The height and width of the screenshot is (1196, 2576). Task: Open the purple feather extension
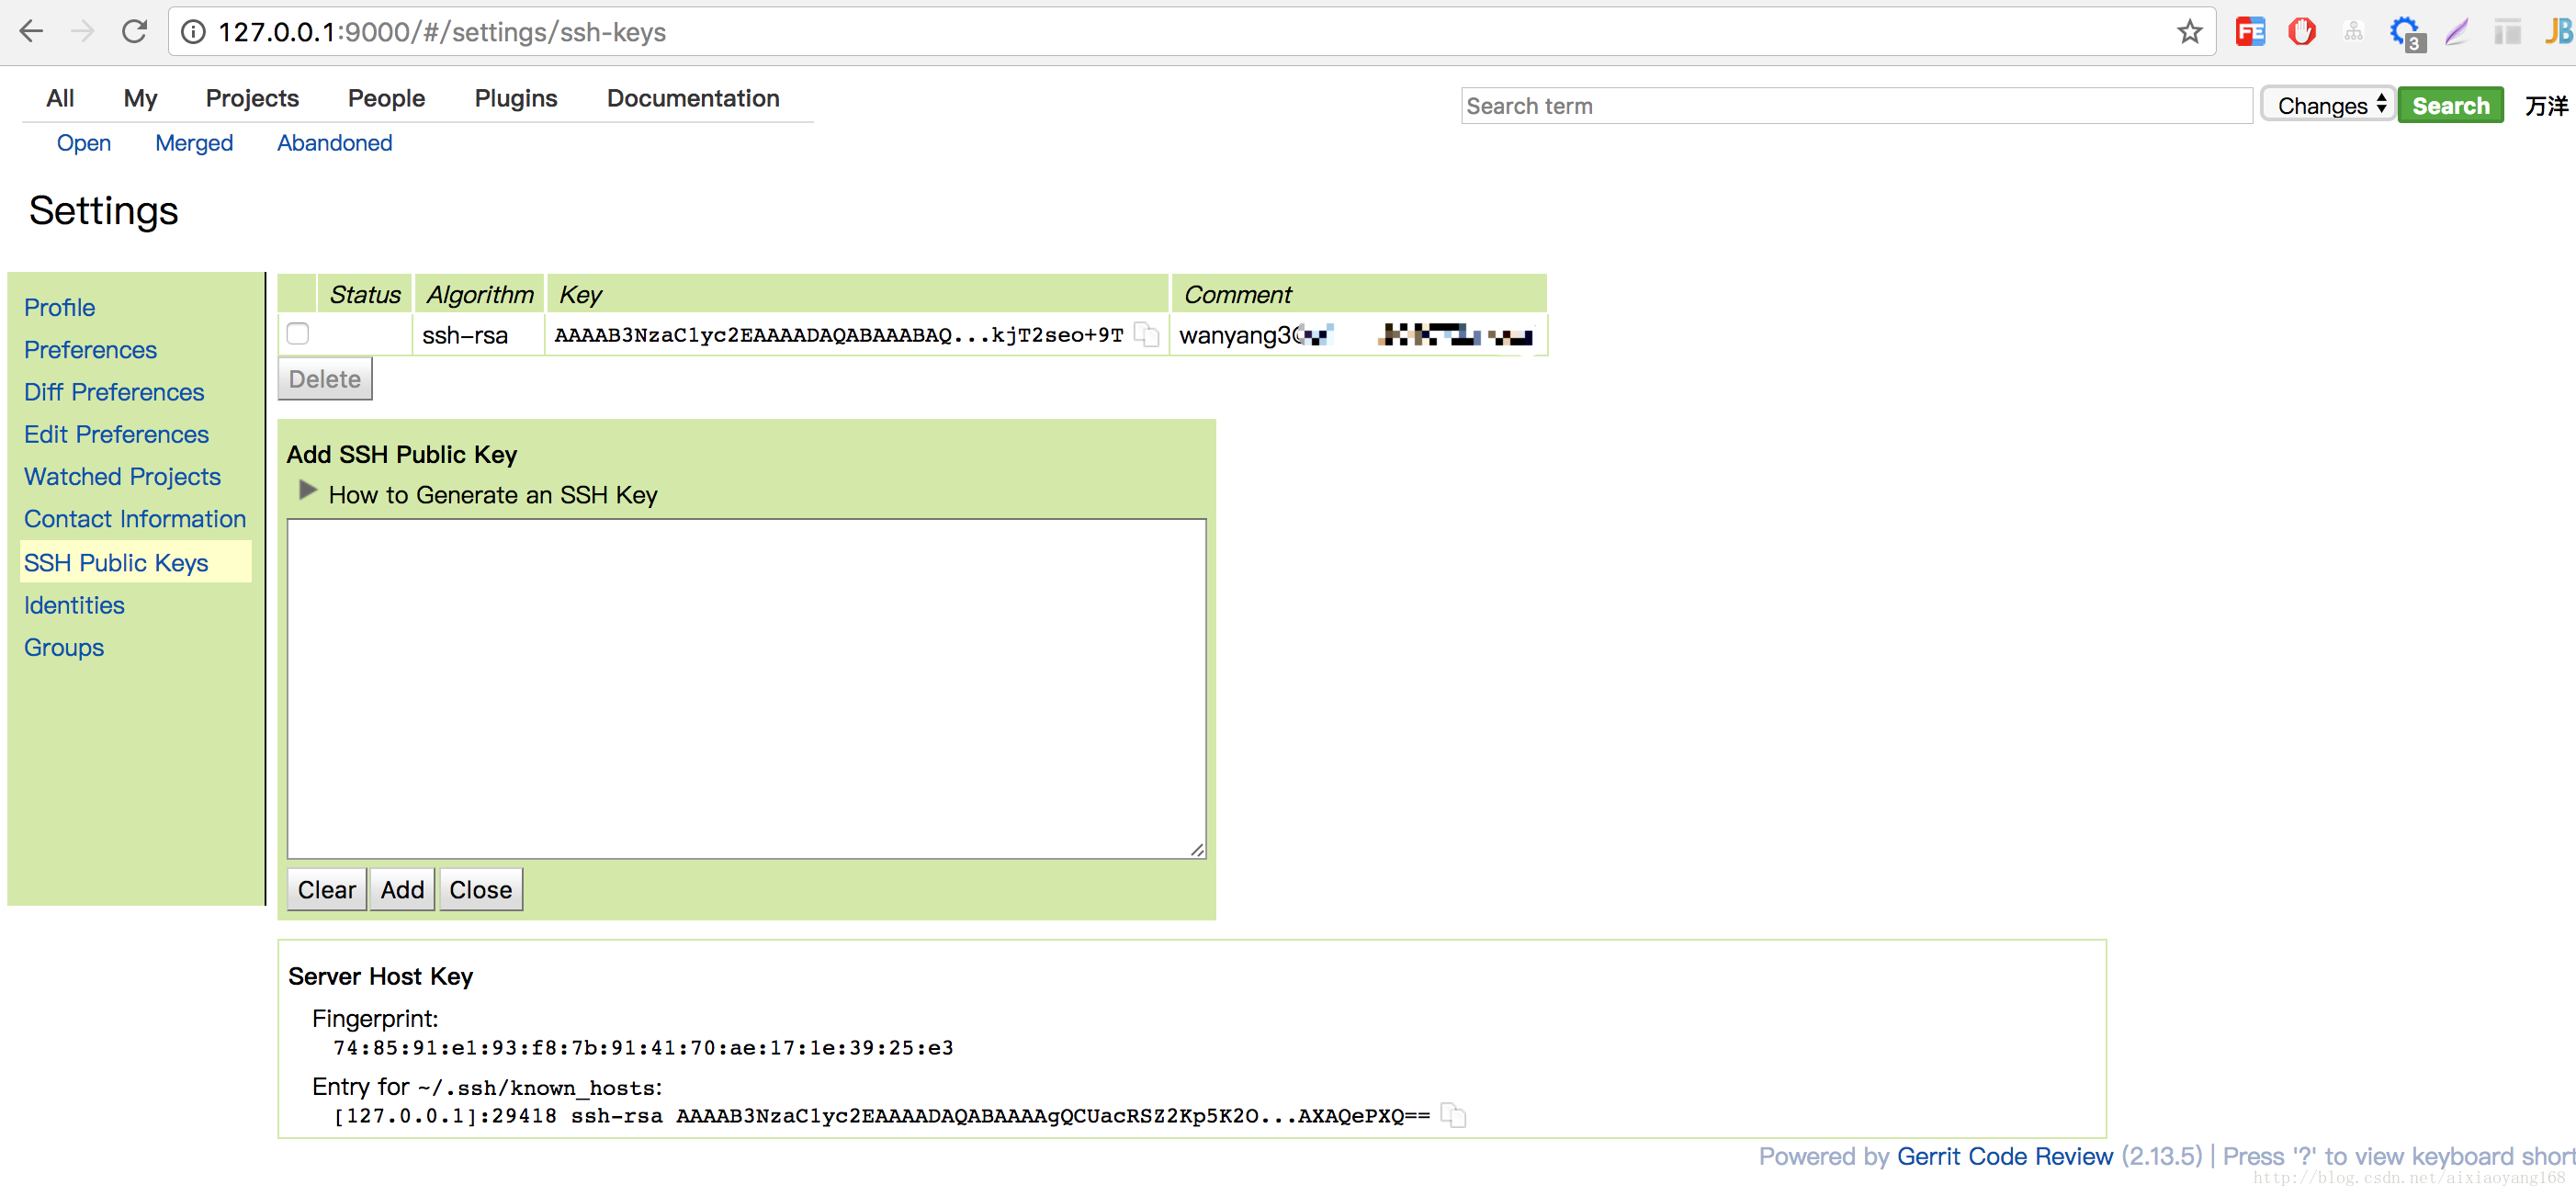tap(2457, 32)
